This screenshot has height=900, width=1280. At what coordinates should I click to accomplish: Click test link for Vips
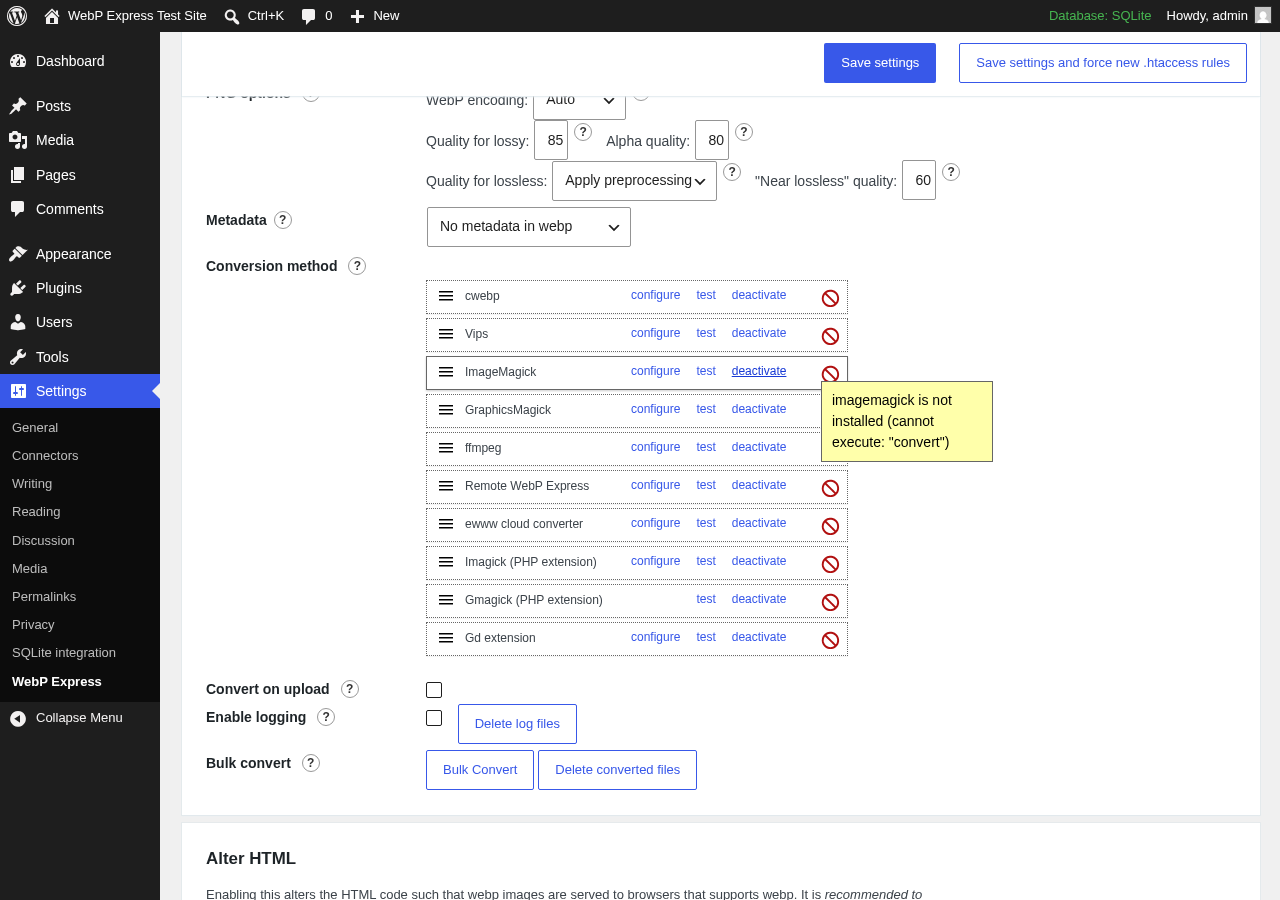(x=706, y=333)
